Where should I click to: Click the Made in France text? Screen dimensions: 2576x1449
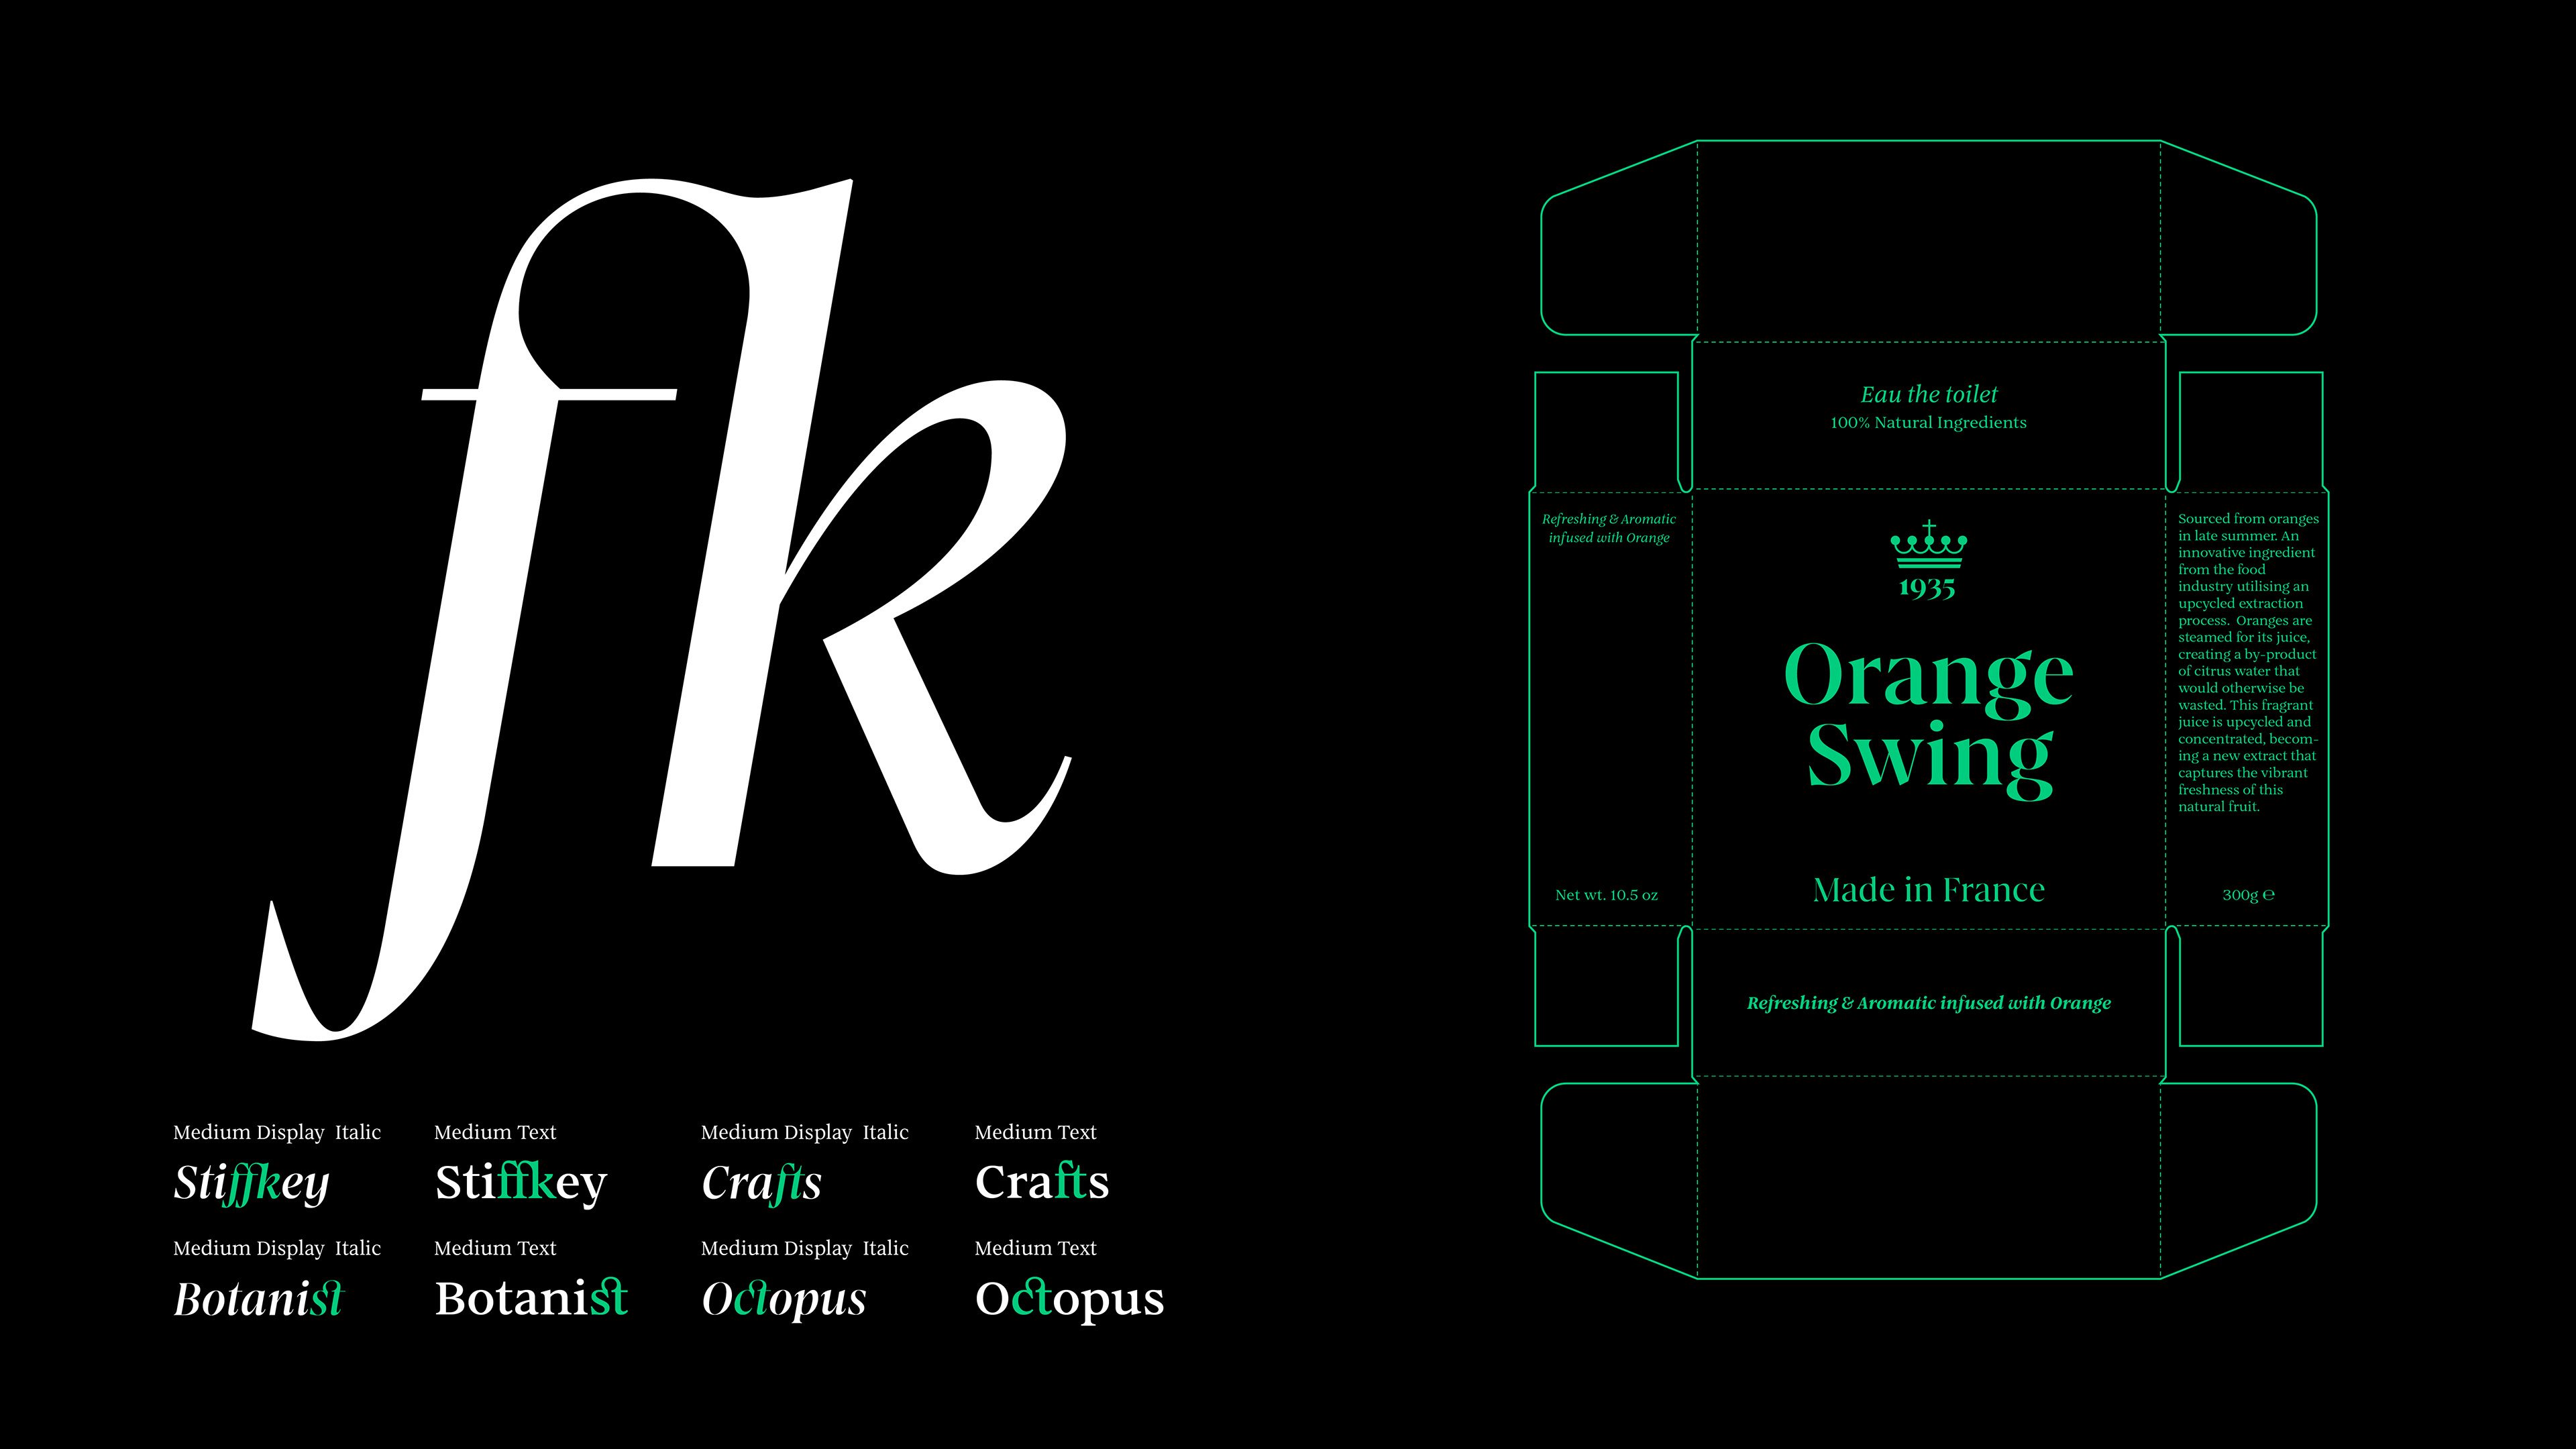[x=1928, y=889]
